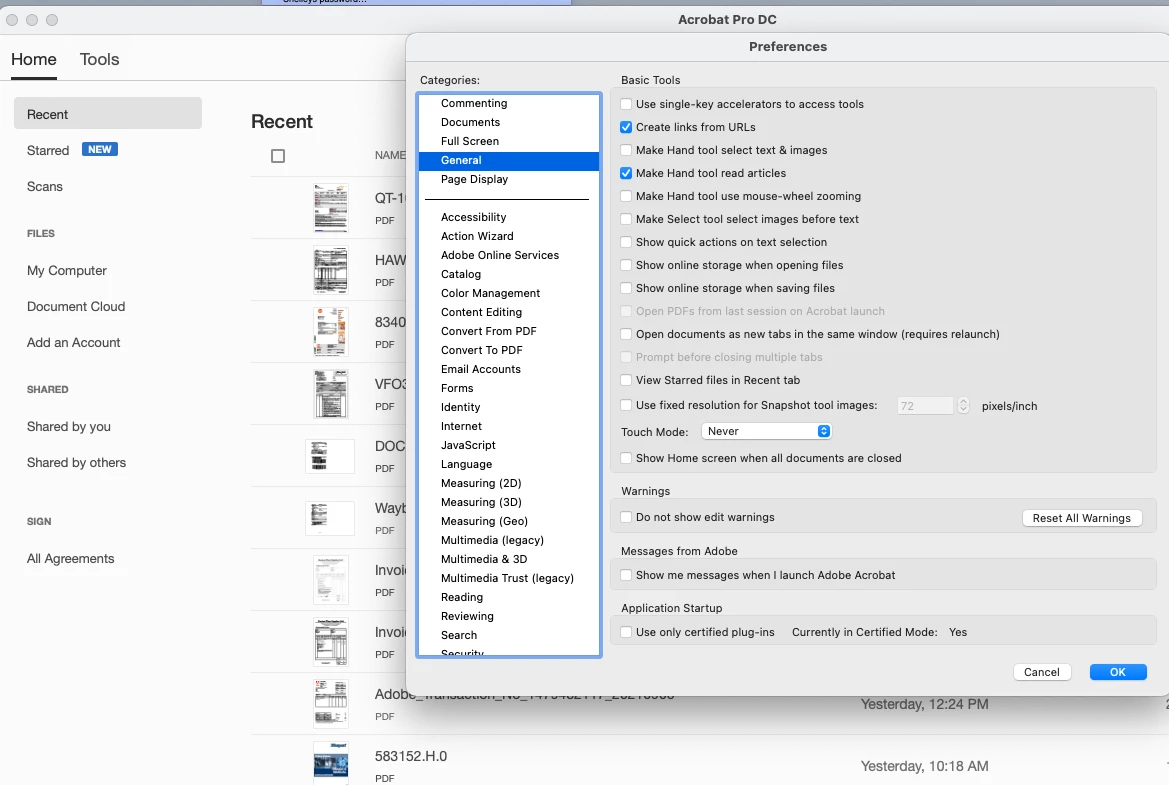Viewport: 1169px width, 785px height.
Task: Enable Make Hand tool select text & images
Action: 626,151
